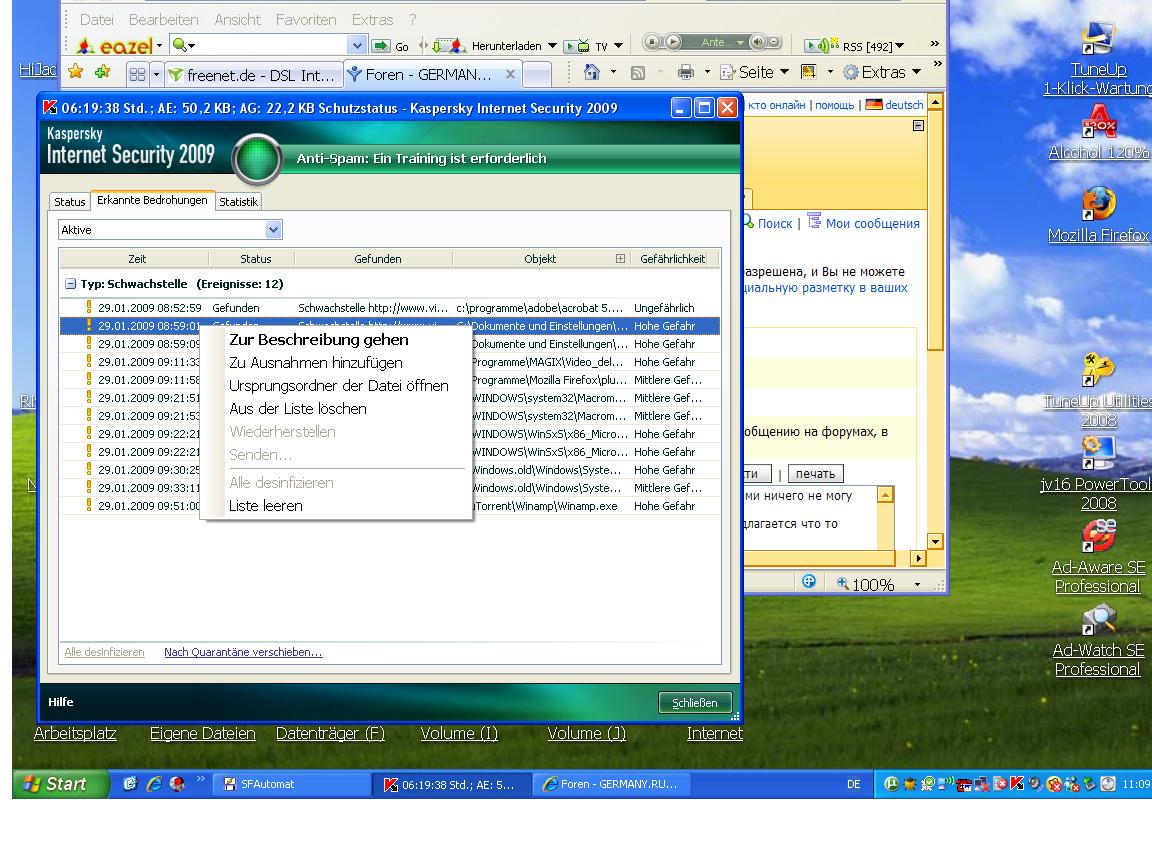Click the zoom magnifier in IE status bar

843,584
